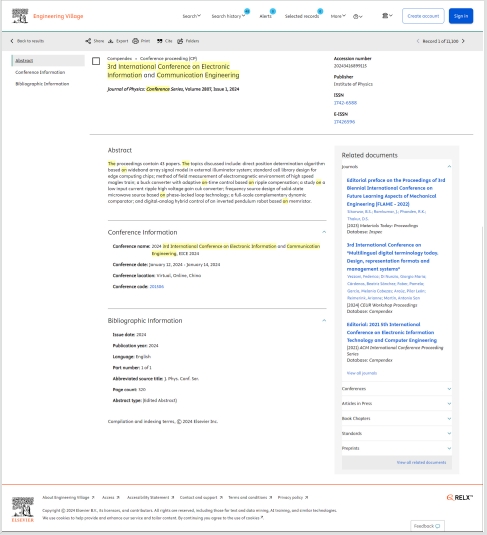
Task: Click the Print icon
Action: click(x=135, y=41)
